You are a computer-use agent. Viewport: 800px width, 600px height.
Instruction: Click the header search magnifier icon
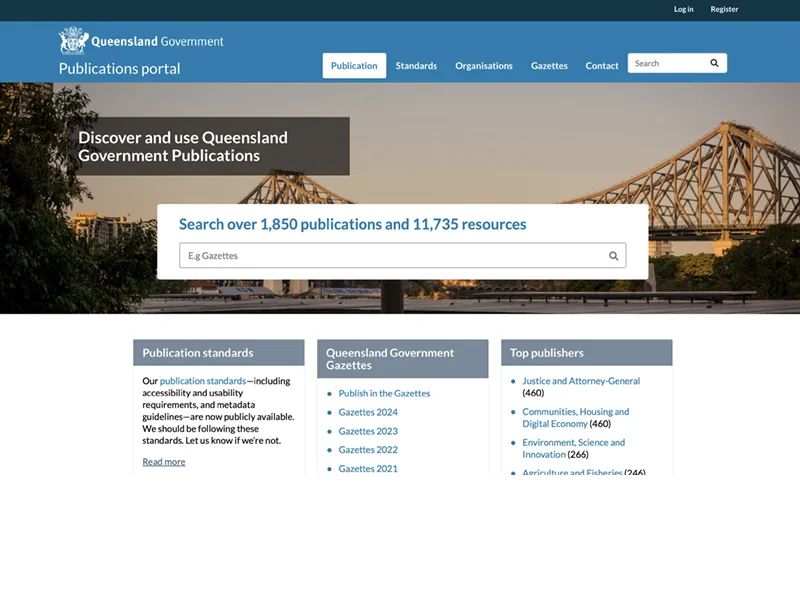click(x=714, y=63)
